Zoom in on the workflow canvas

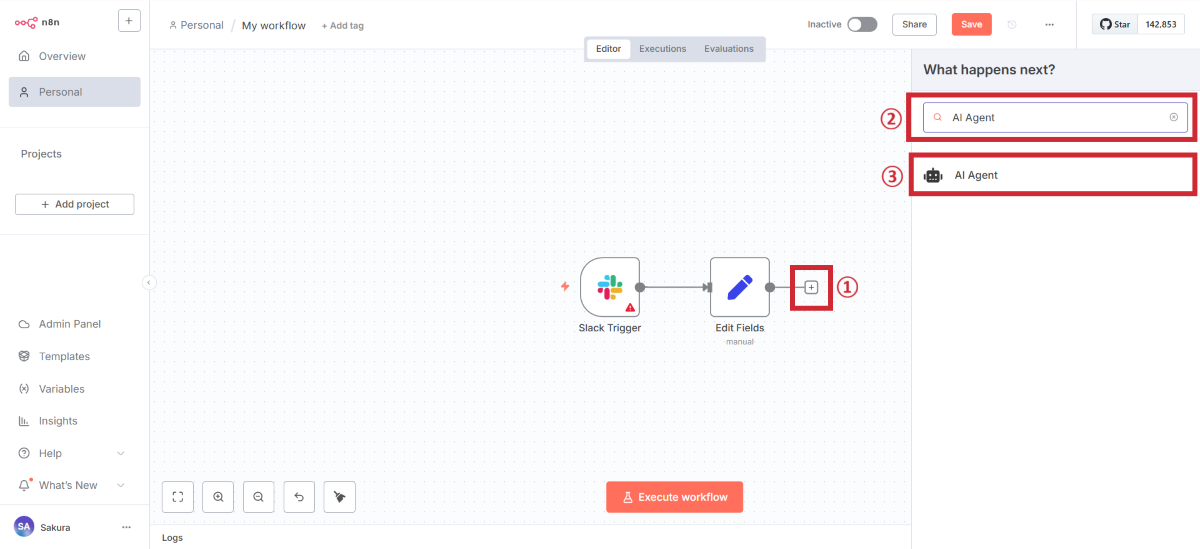(x=218, y=496)
